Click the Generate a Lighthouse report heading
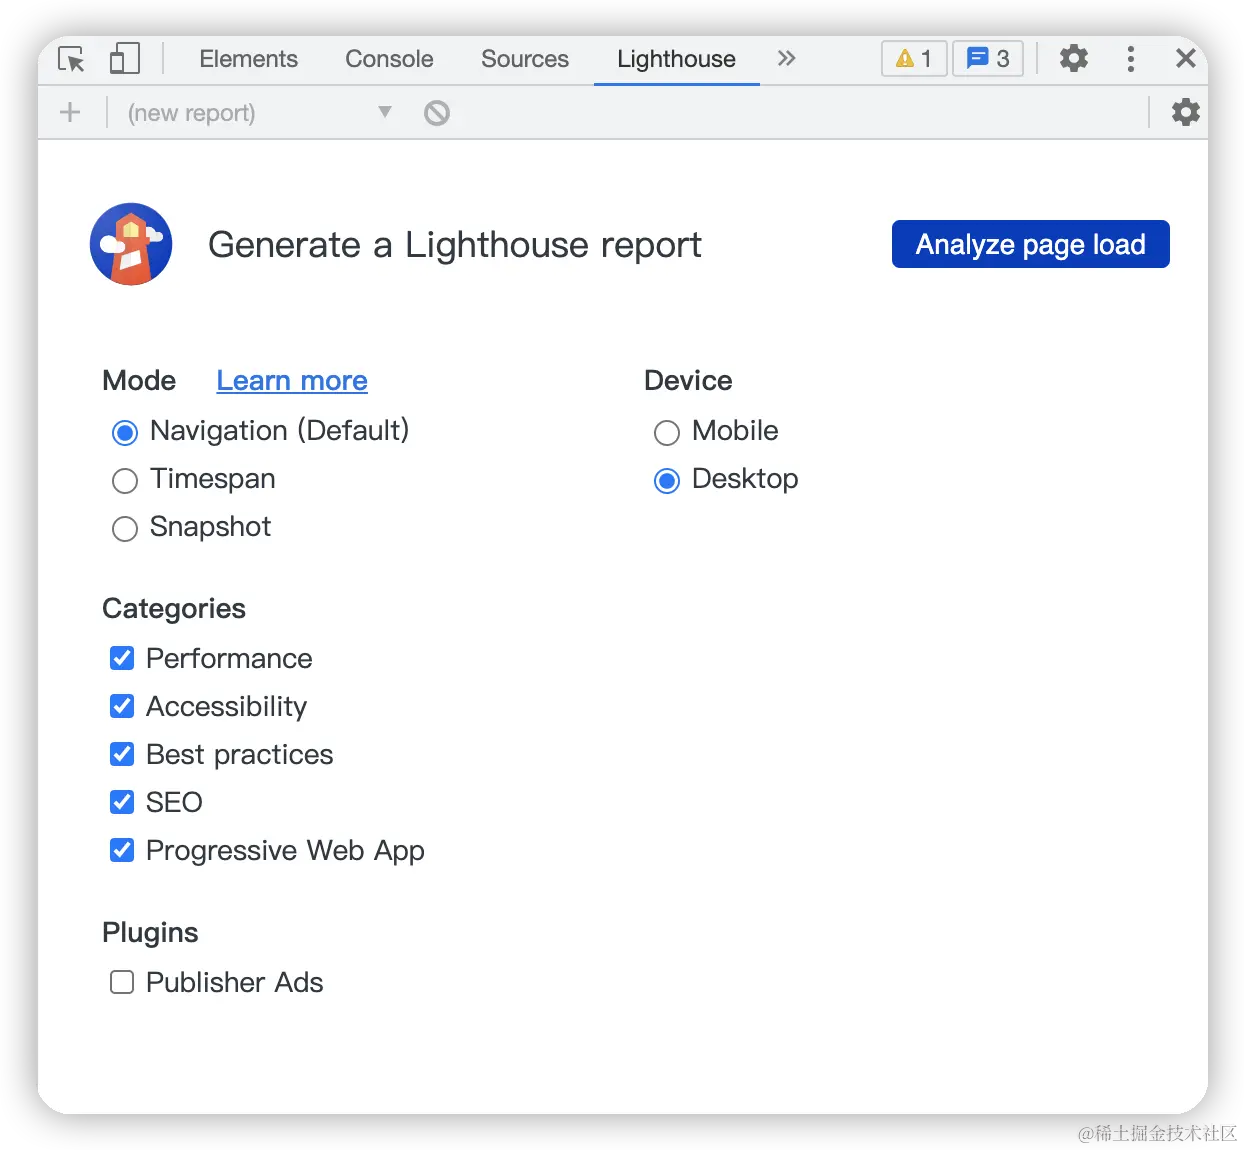Viewport: 1244px width, 1150px height. point(455,245)
